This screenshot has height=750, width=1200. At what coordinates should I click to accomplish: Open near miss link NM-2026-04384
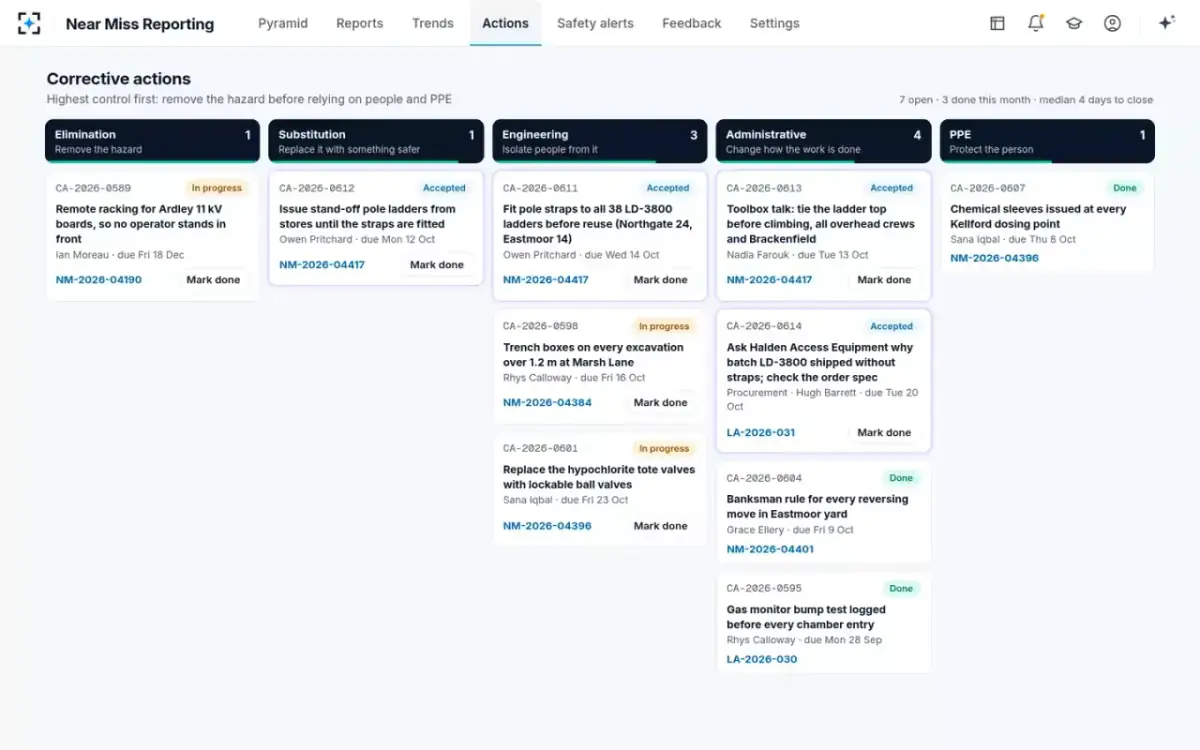(547, 403)
